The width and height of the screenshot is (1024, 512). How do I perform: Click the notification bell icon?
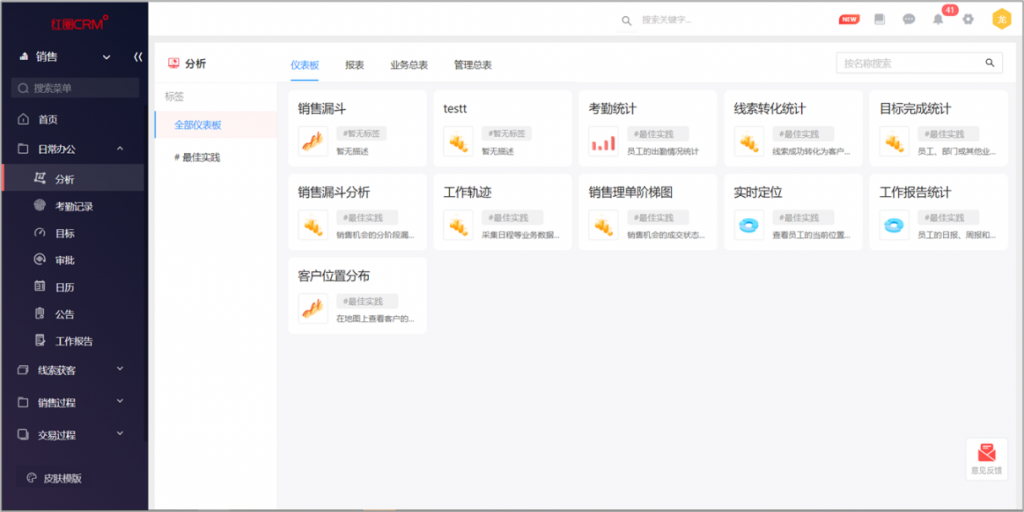pos(938,19)
